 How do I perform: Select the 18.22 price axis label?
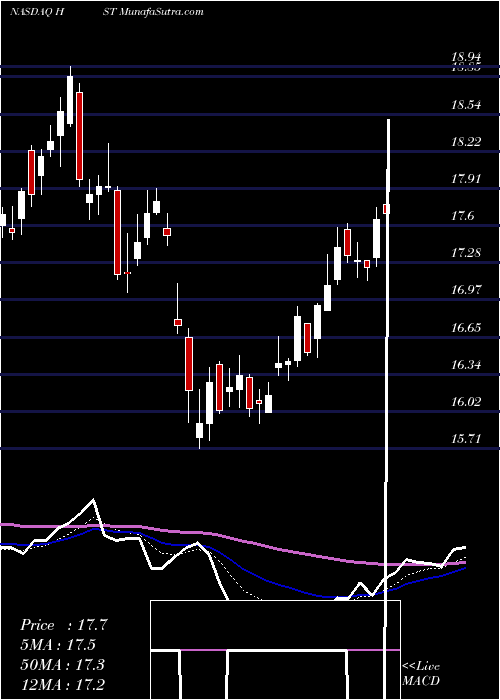coord(467,142)
